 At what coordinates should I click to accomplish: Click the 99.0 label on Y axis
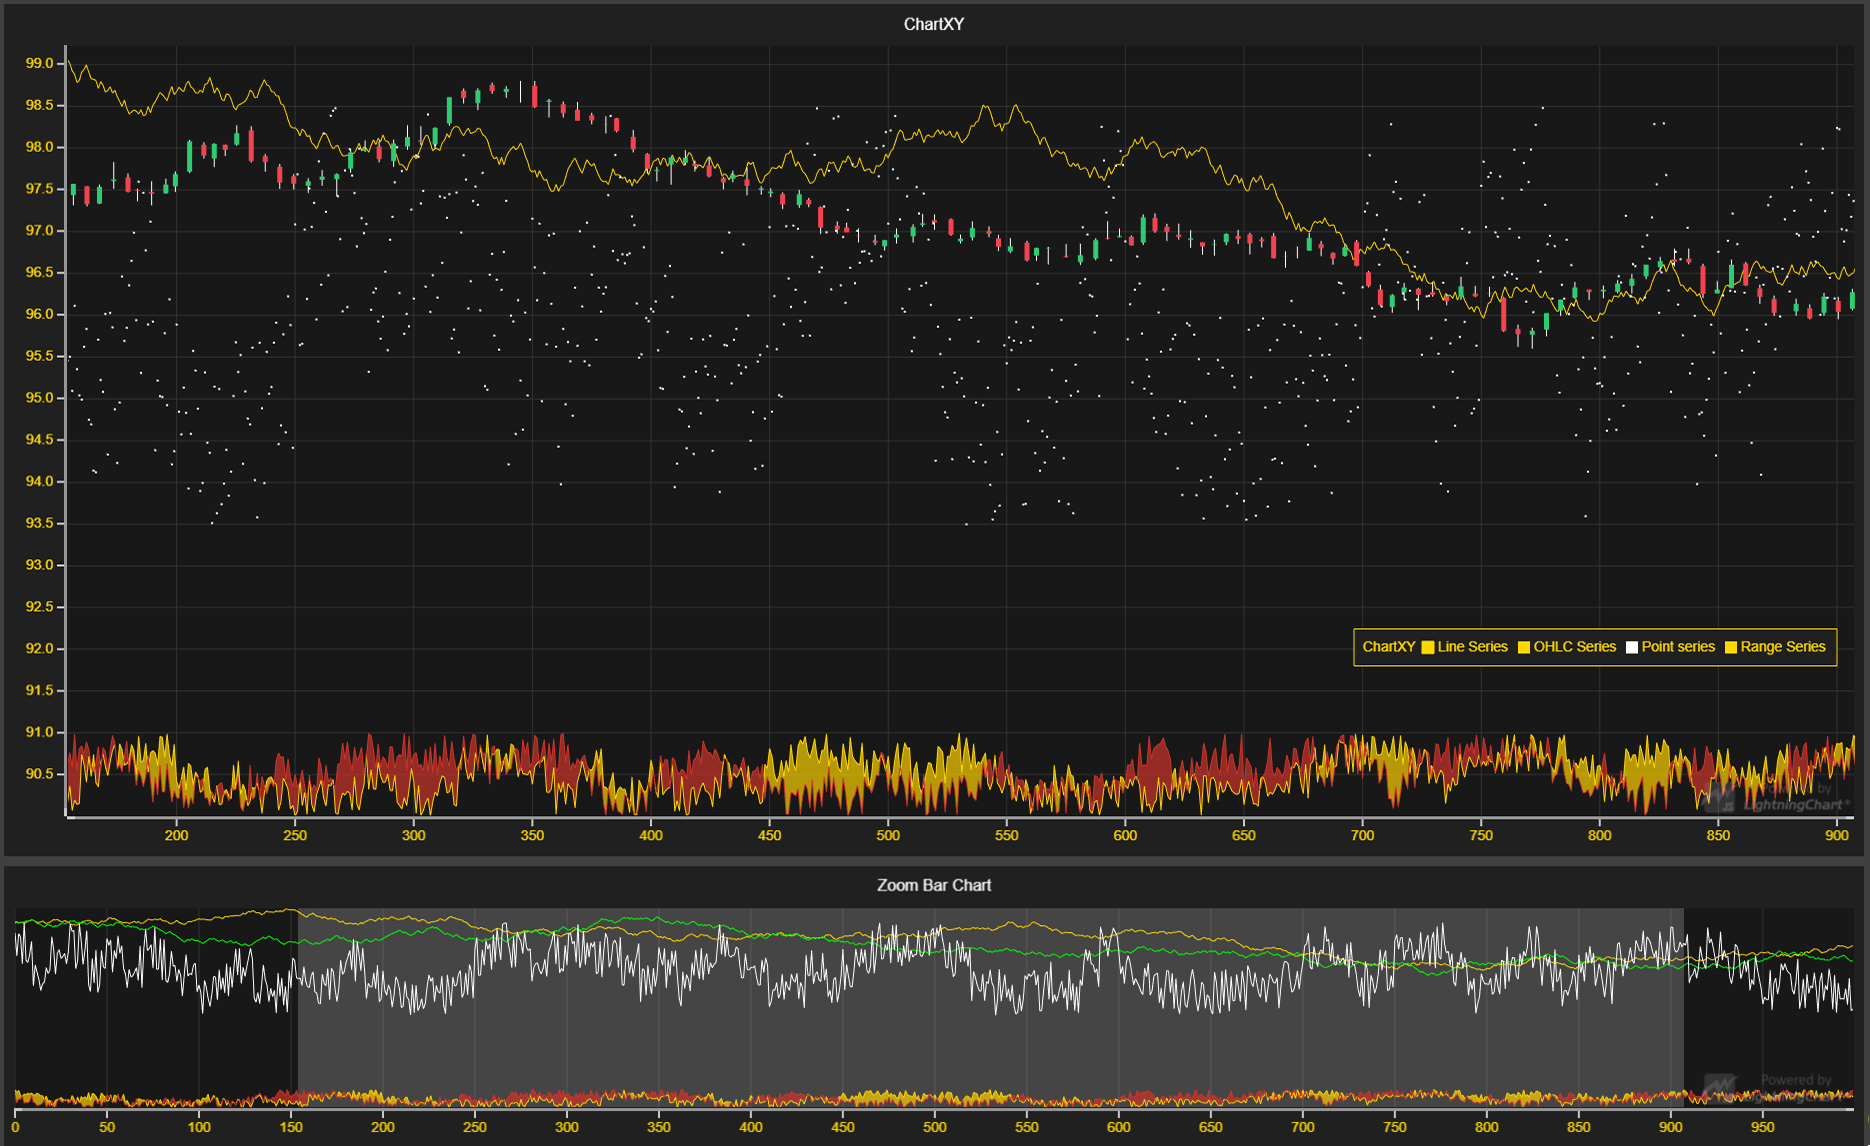[40, 63]
